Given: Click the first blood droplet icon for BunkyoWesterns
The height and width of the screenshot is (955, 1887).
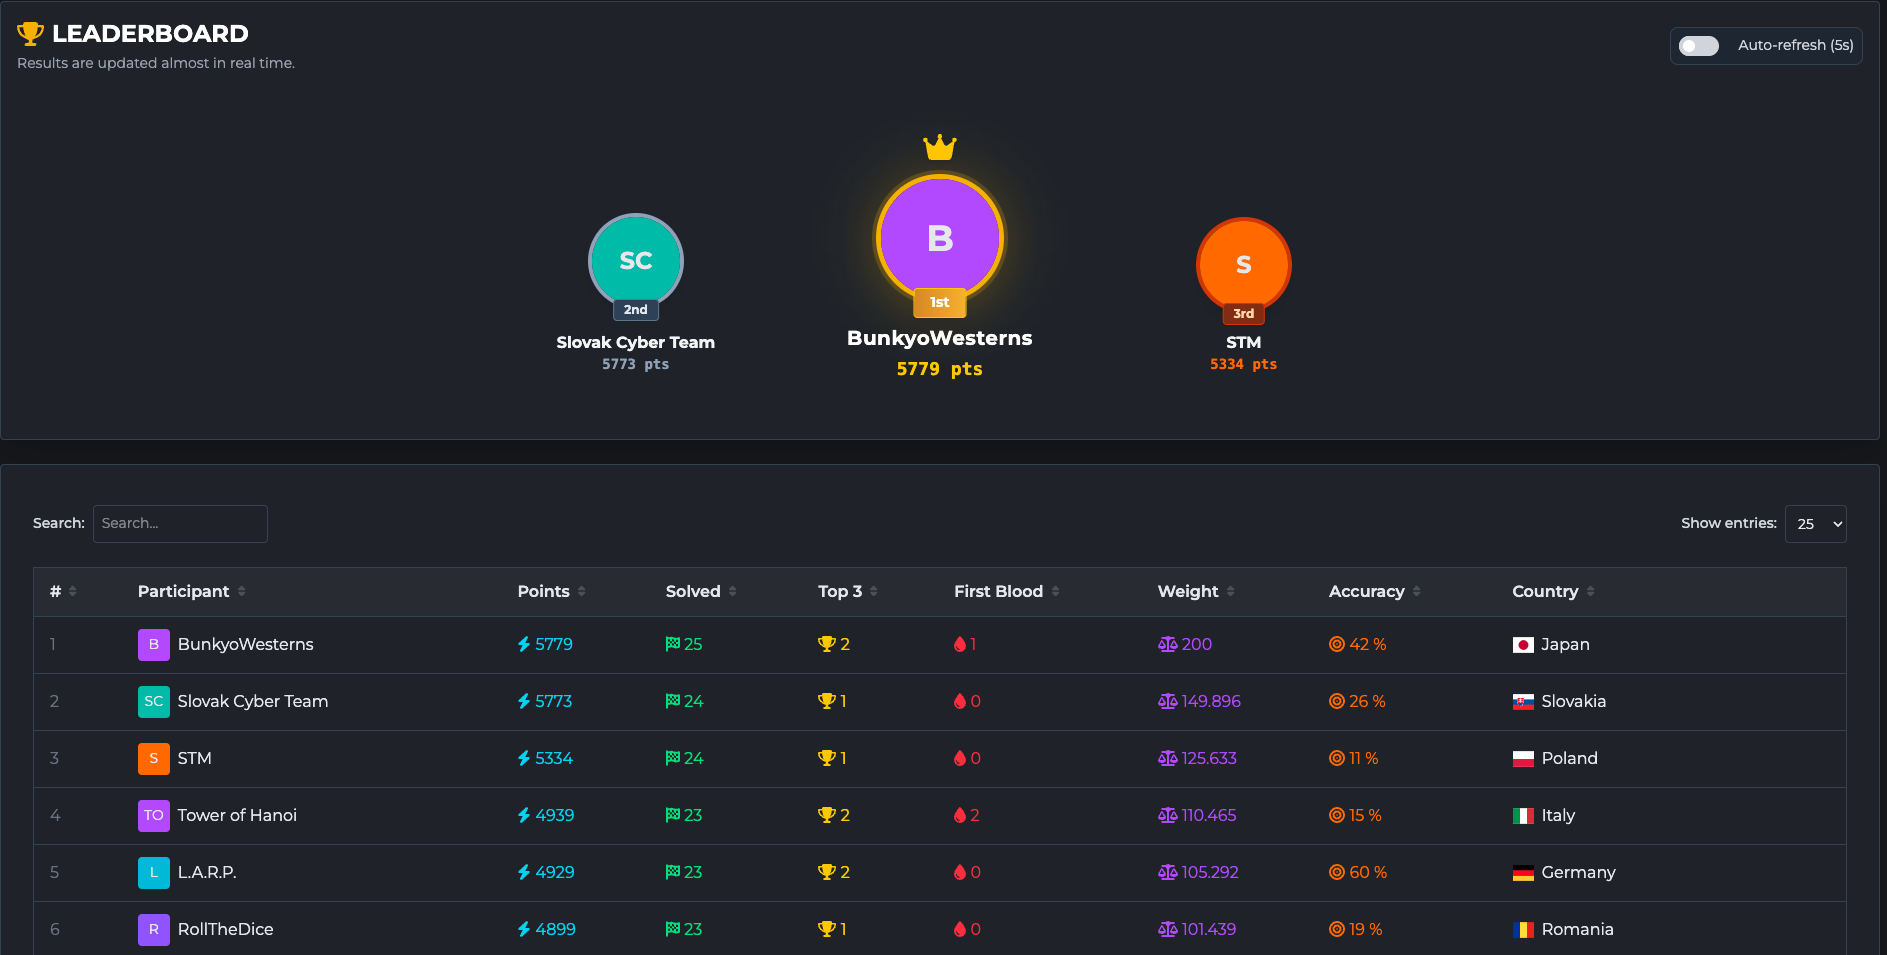Looking at the screenshot, I should point(960,645).
